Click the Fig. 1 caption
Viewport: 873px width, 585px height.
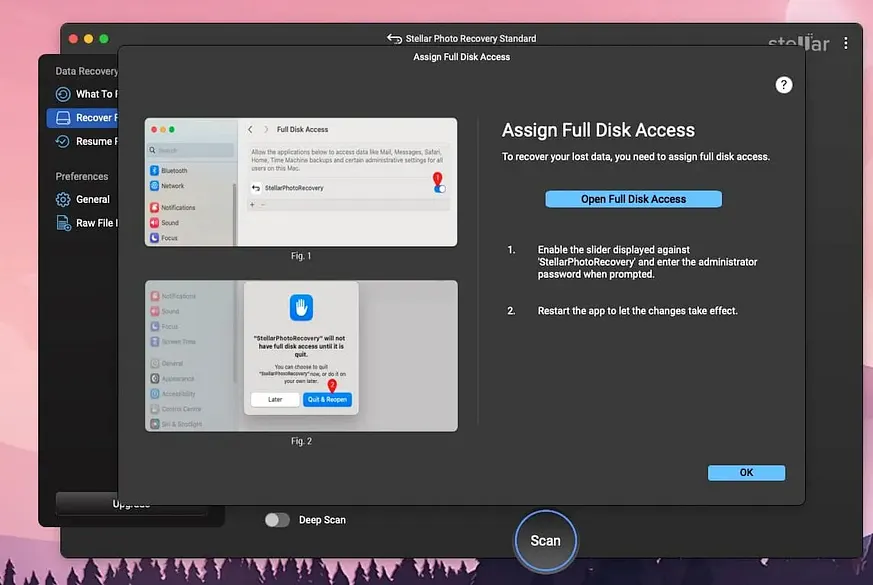tap(301, 256)
